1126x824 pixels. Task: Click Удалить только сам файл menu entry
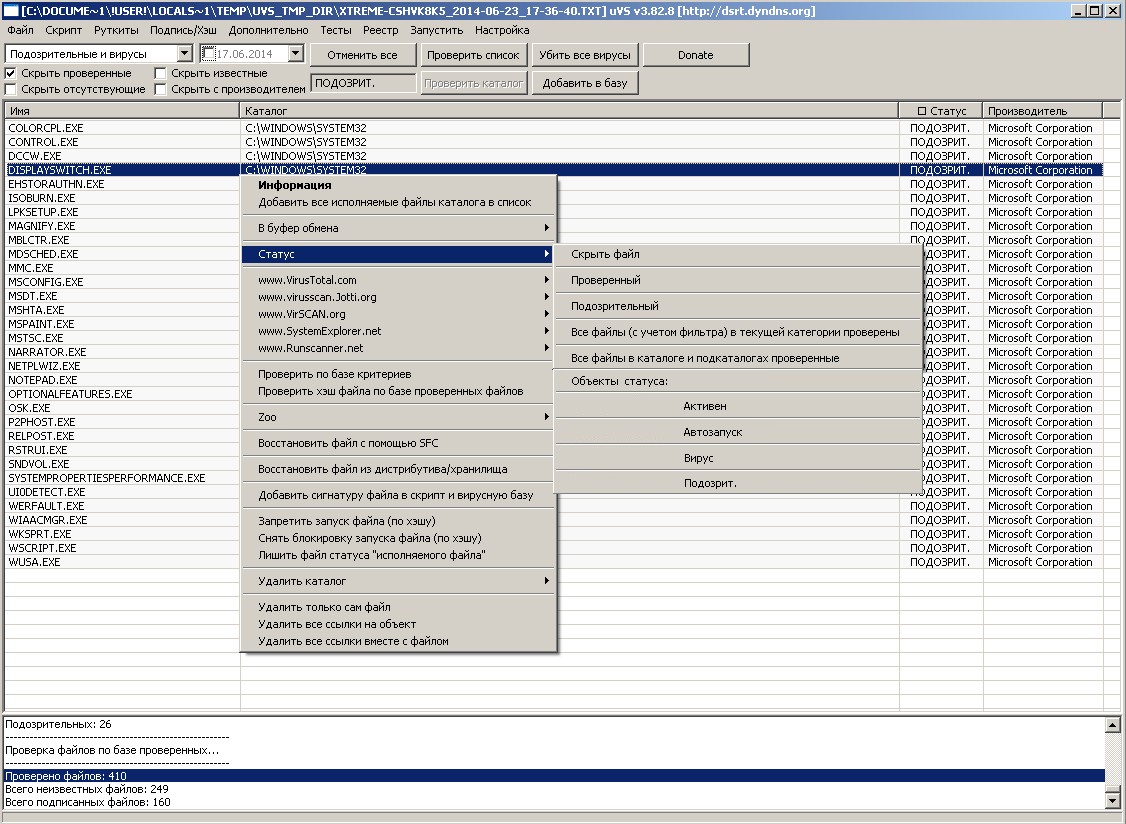pyautogui.click(x=324, y=607)
